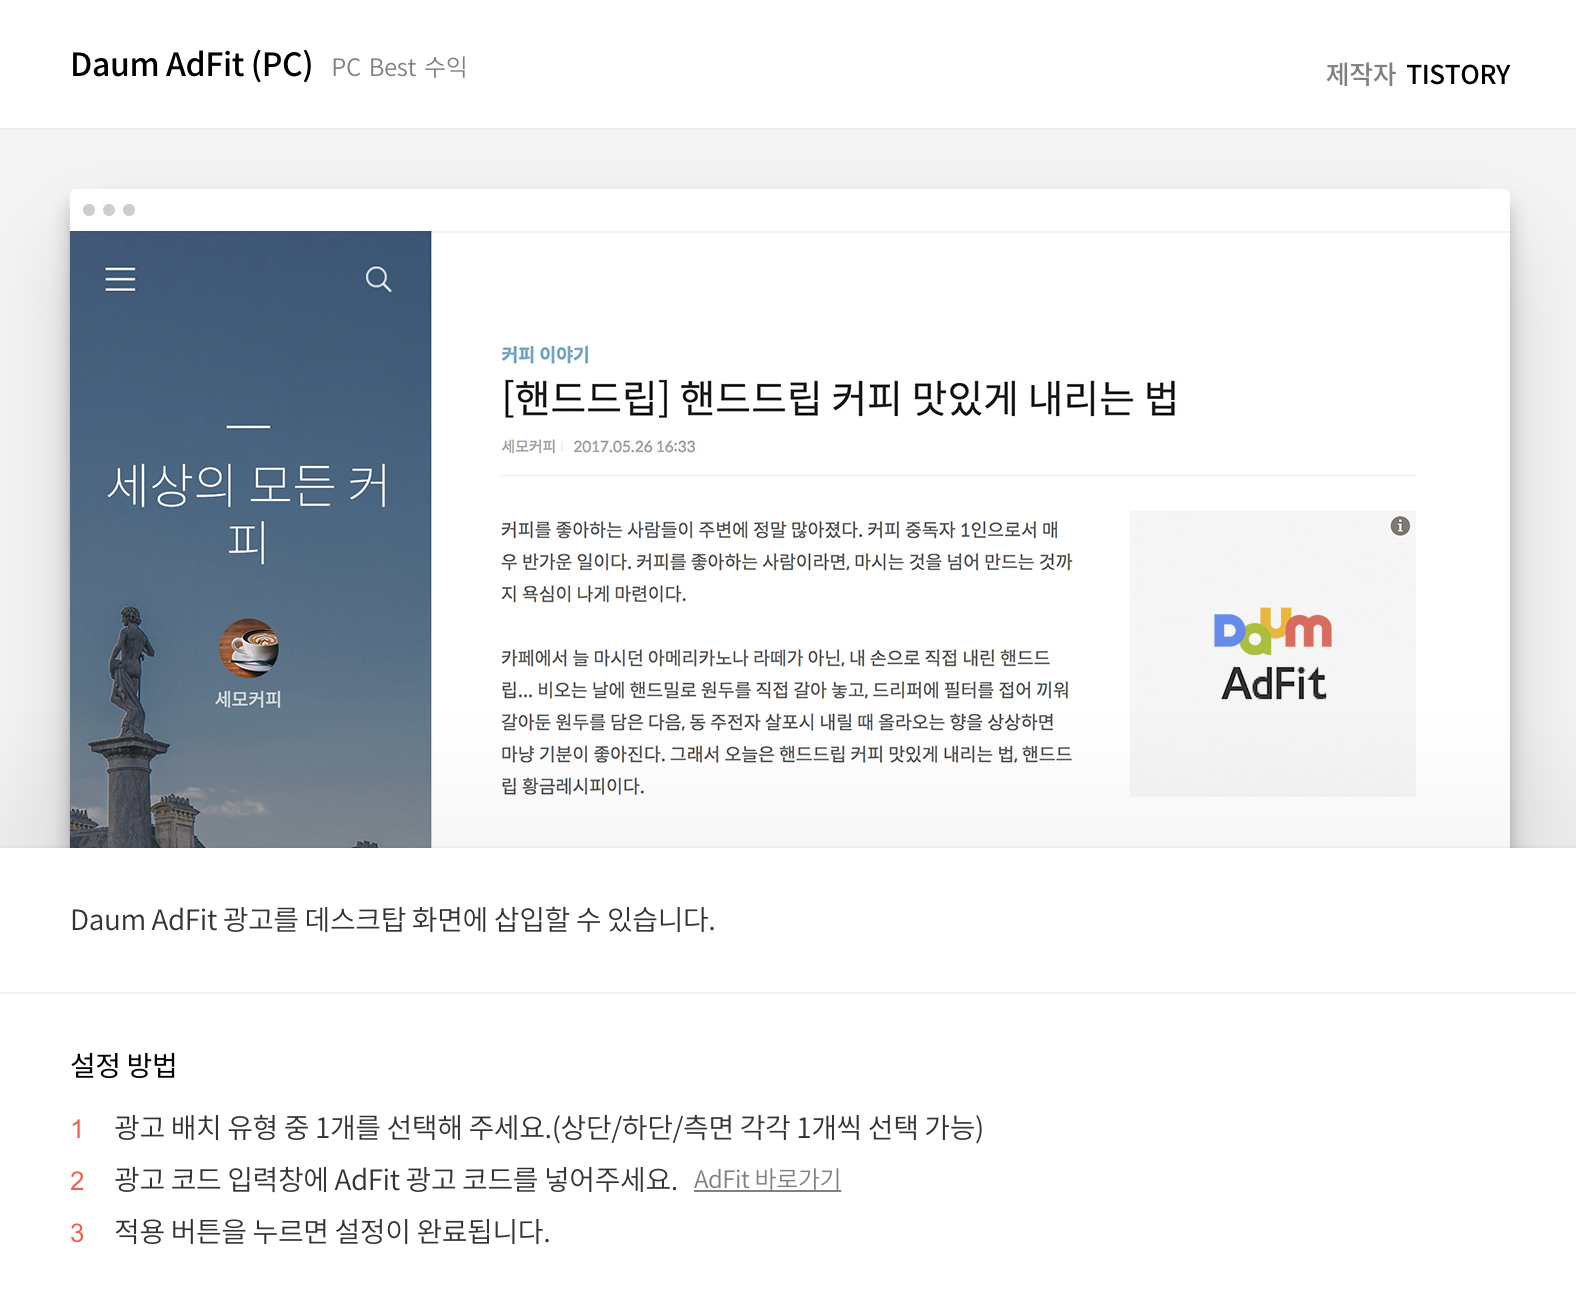The width and height of the screenshot is (1576, 1296).
Task: Click the 제작자 label in header
Action: pyautogui.click(x=1360, y=75)
